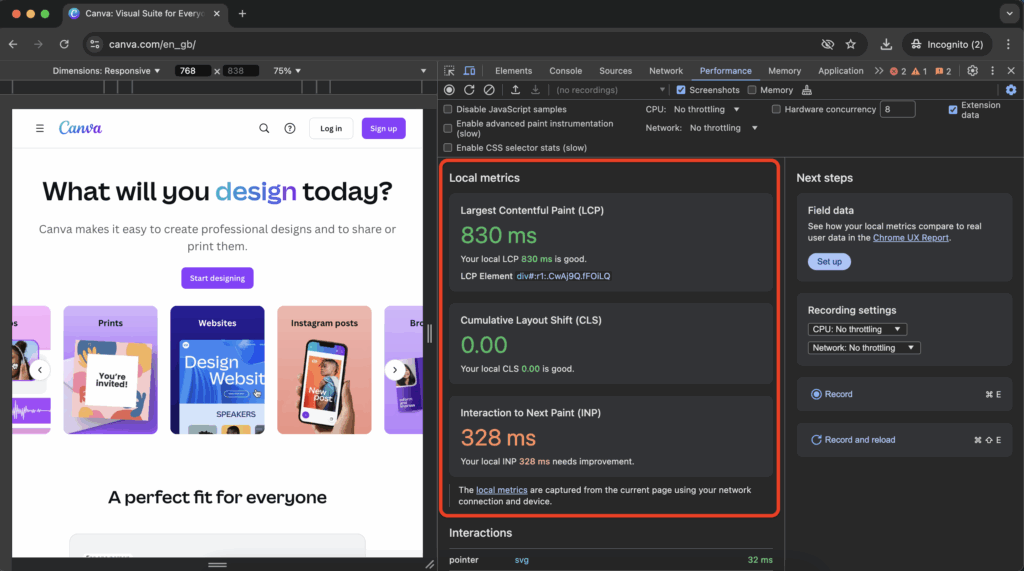Start recording with the record circle icon
The width and height of the screenshot is (1024, 571).
click(x=449, y=90)
